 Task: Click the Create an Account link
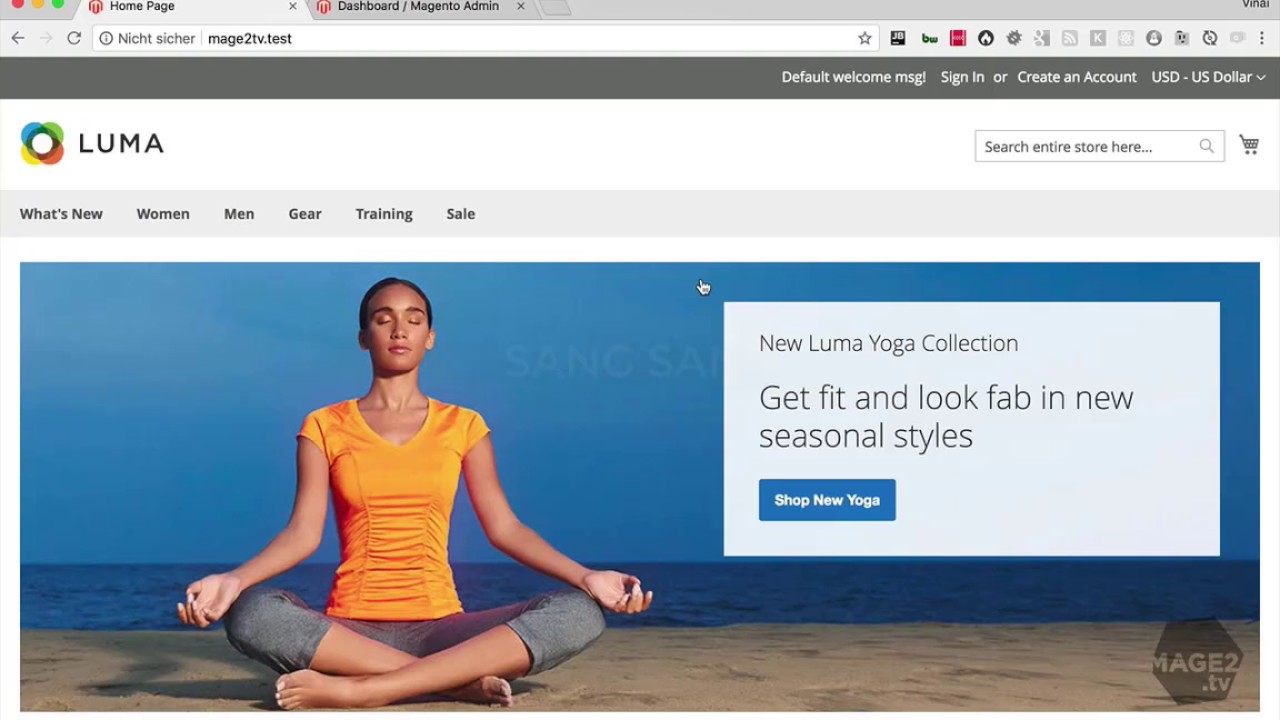[x=1077, y=77]
